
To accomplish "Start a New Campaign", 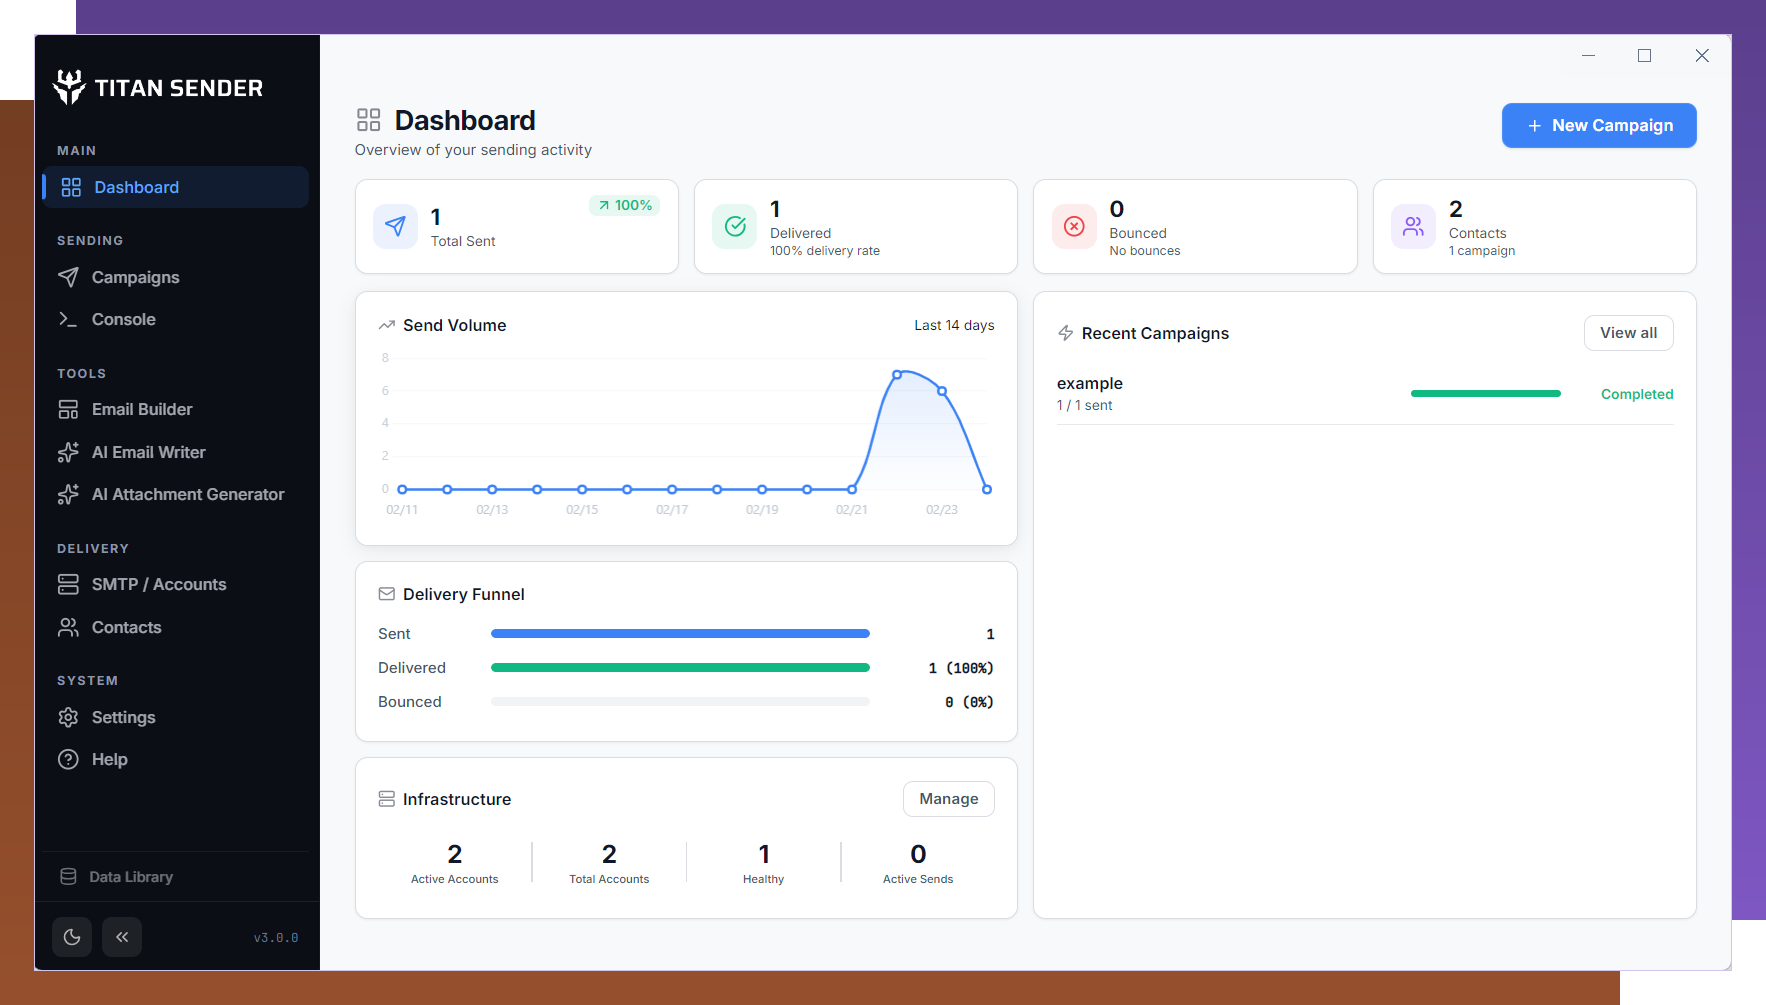I will pos(1598,125).
